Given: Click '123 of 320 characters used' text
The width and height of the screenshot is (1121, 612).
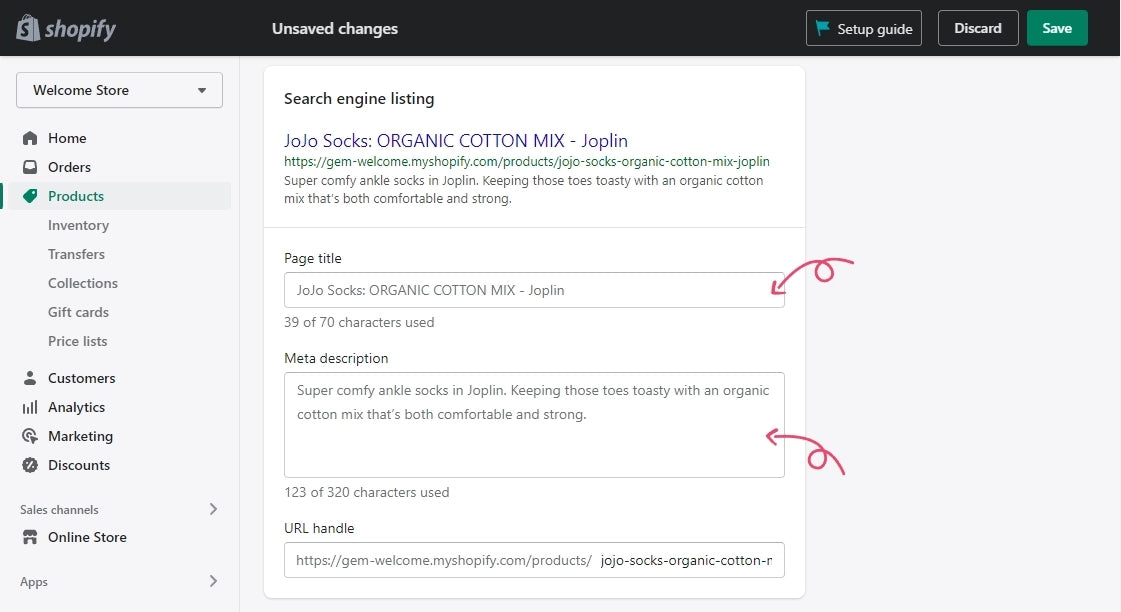Looking at the screenshot, I should click(x=367, y=493).
